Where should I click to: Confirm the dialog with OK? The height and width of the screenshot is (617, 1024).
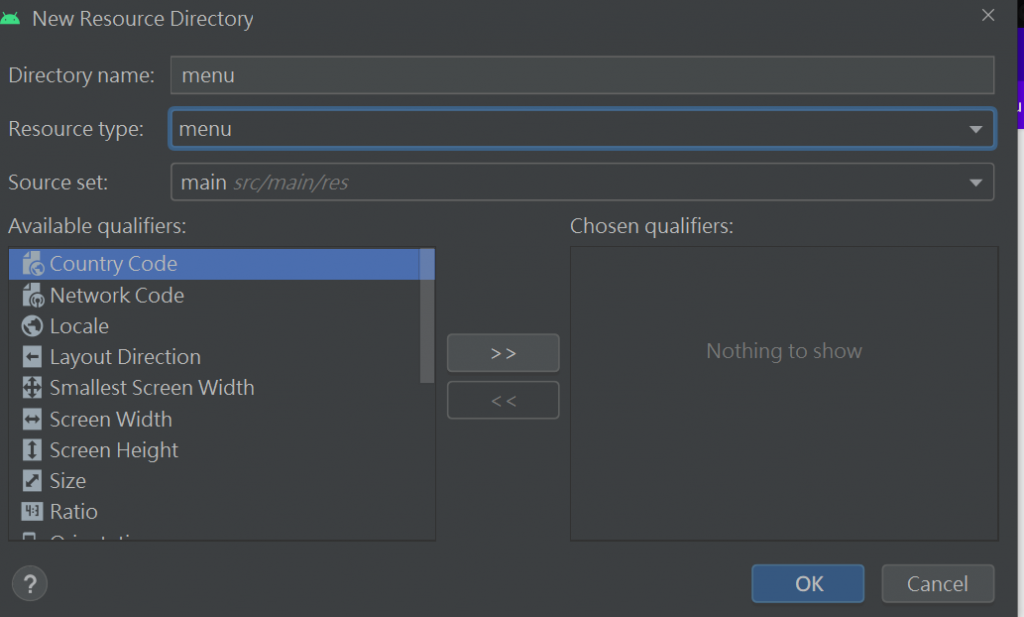808,584
